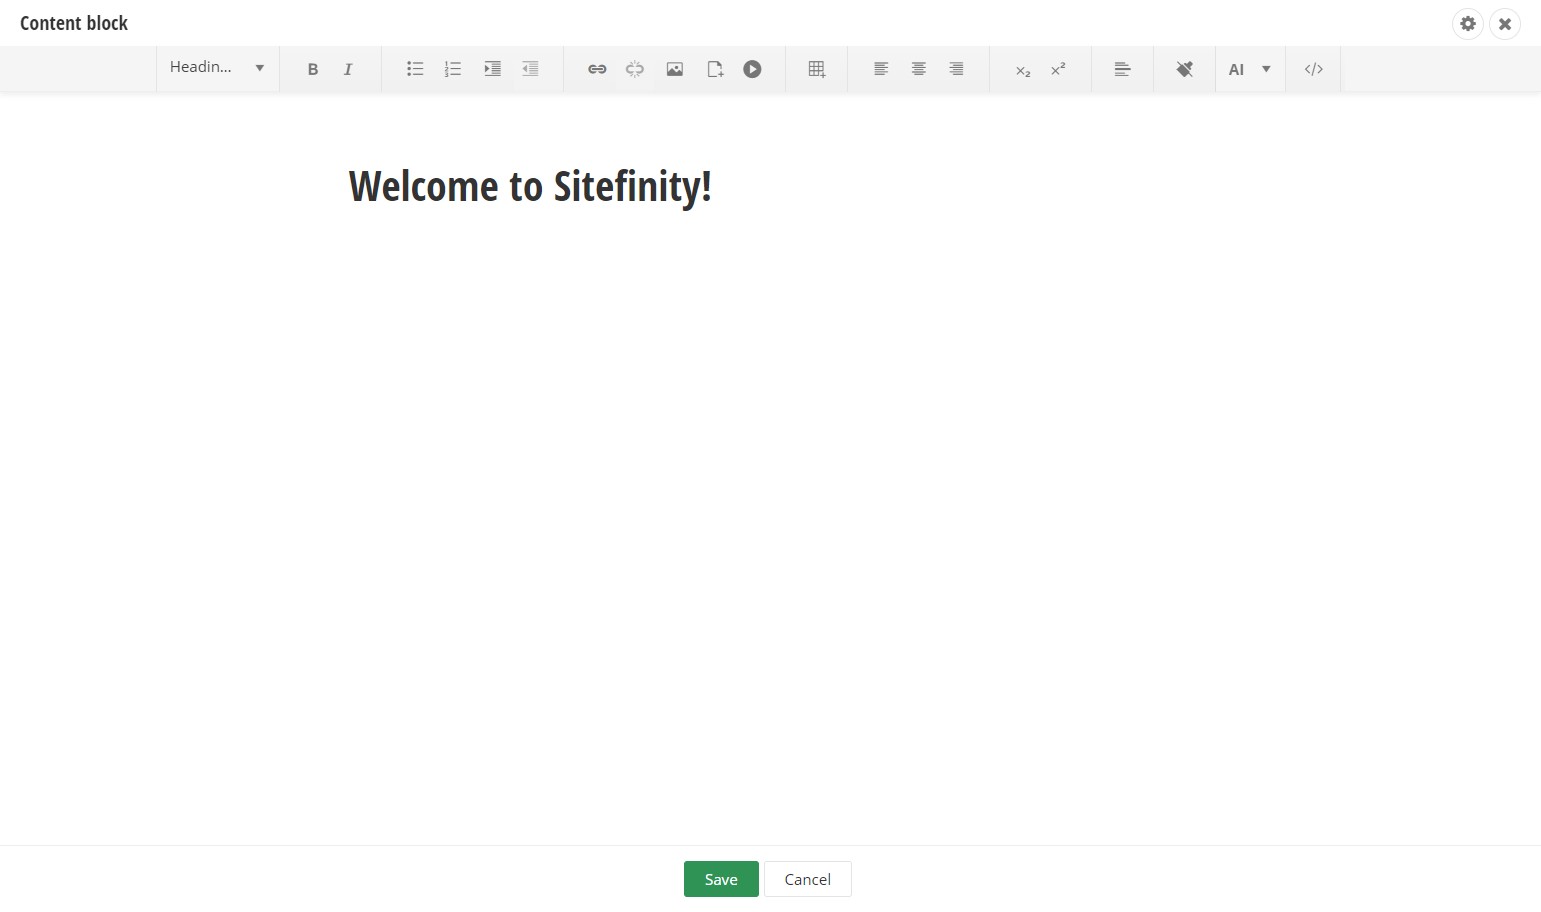Insert an unordered bullet list
The image size is (1541, 912).
tap(415, 69)
